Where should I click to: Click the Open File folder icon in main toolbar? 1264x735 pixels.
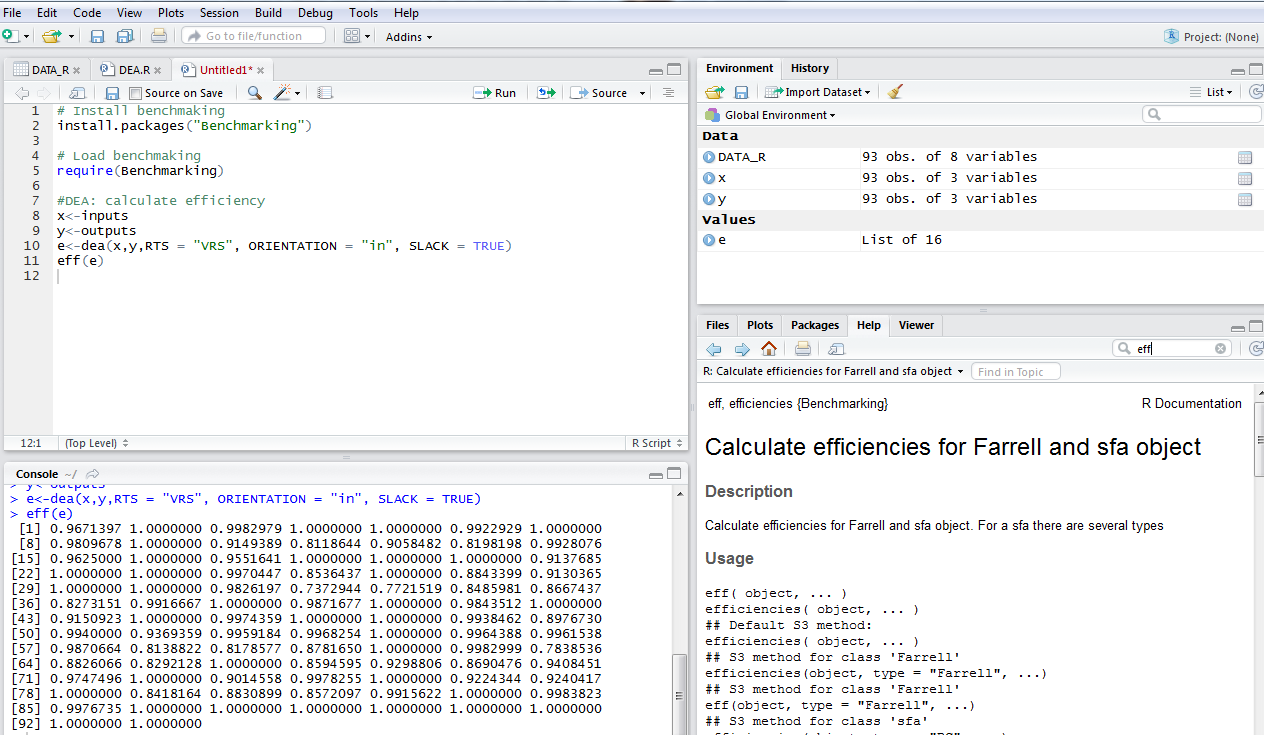51,36
